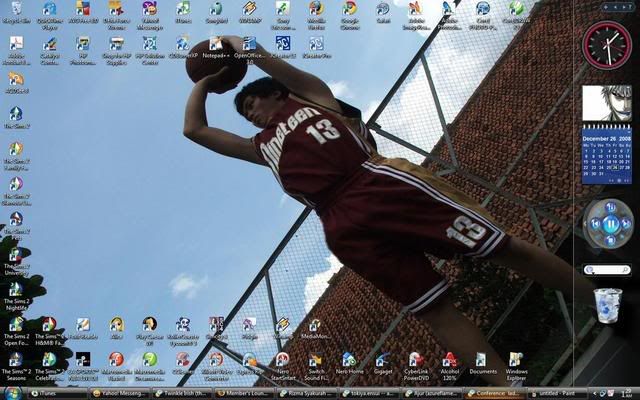Launch Nero Home from the desktop
This screenshot has width=640, height=400.
[348, 360]
